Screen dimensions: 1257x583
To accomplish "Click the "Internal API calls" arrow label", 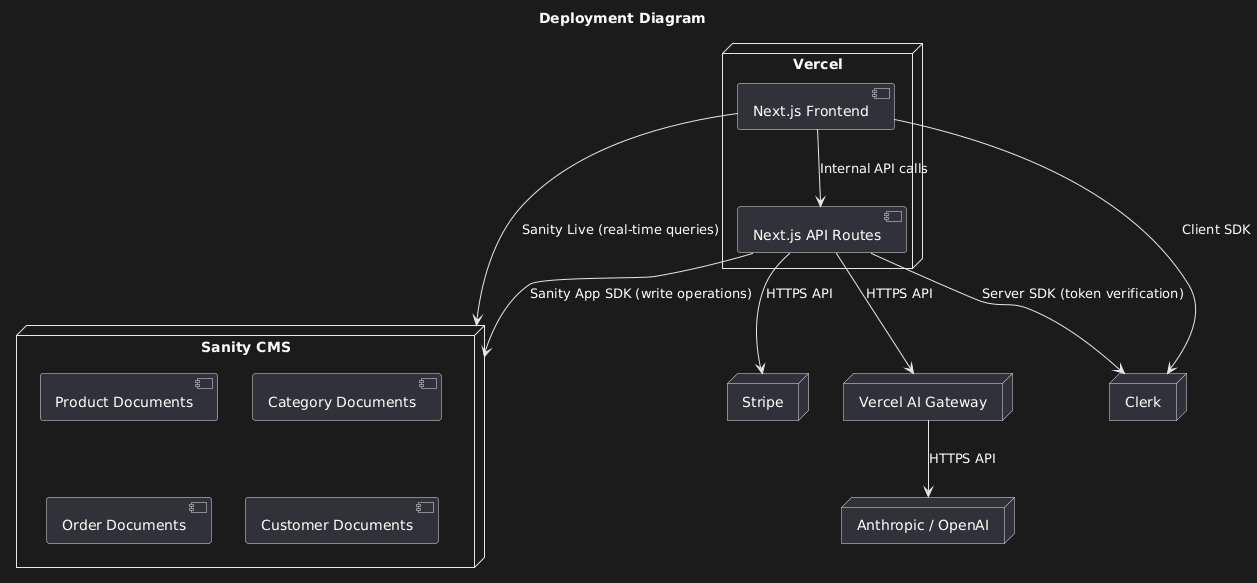I will point(873,169).
